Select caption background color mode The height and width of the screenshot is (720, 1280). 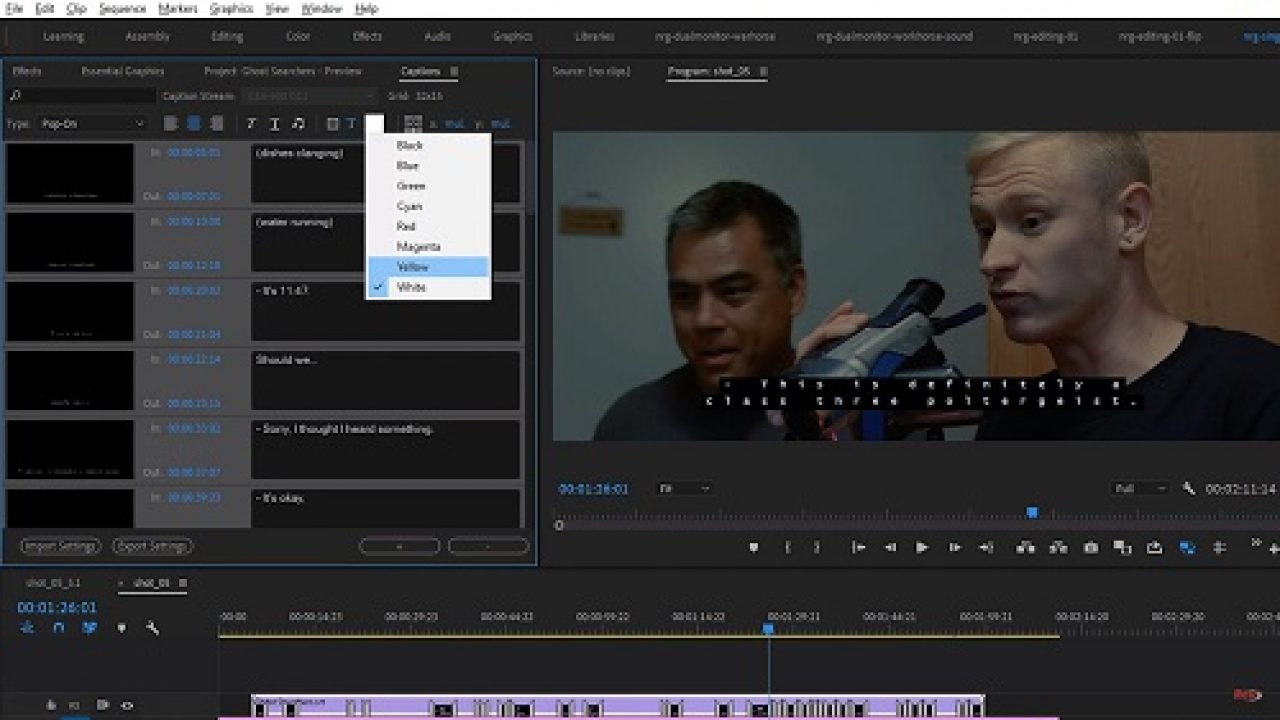333,124
